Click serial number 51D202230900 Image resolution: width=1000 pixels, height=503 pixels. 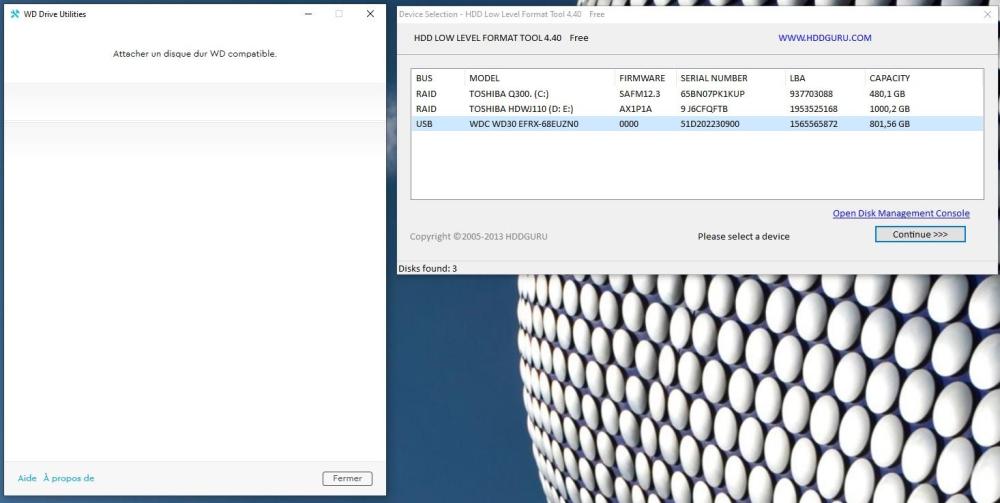710,124
